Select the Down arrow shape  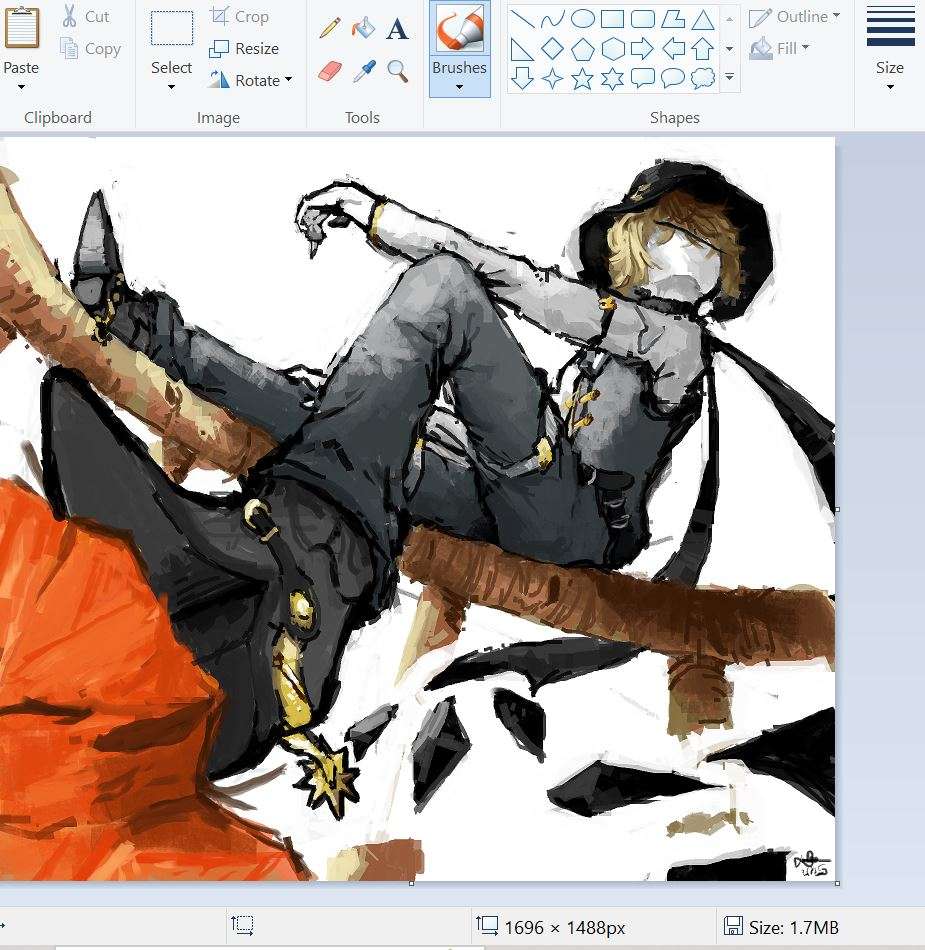(x=522, y=78)
